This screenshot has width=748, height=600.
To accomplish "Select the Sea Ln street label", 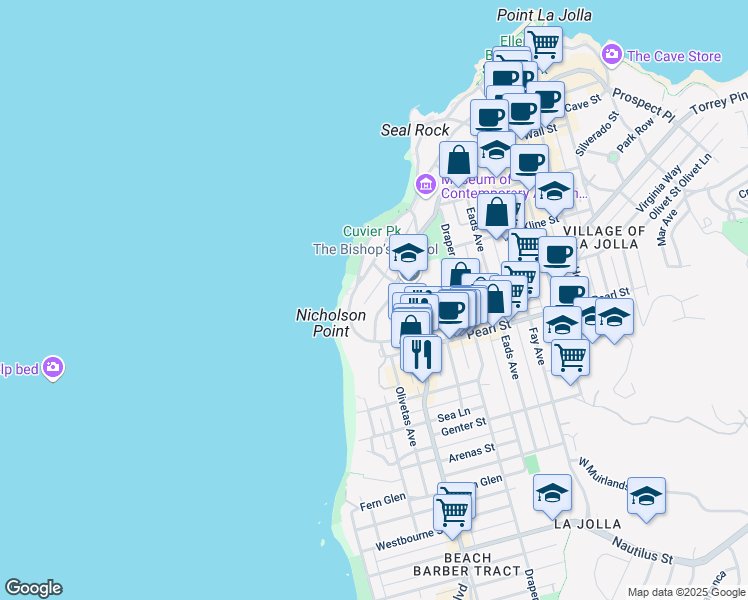I will tap(454, 415).
